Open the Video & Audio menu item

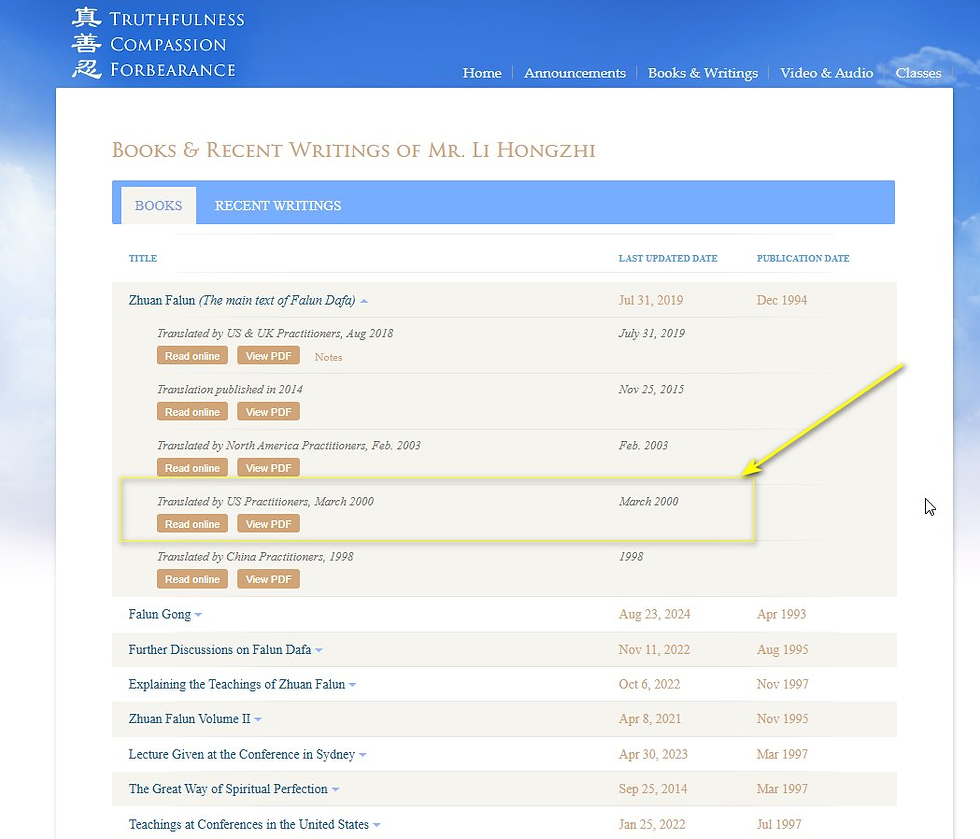826,73
